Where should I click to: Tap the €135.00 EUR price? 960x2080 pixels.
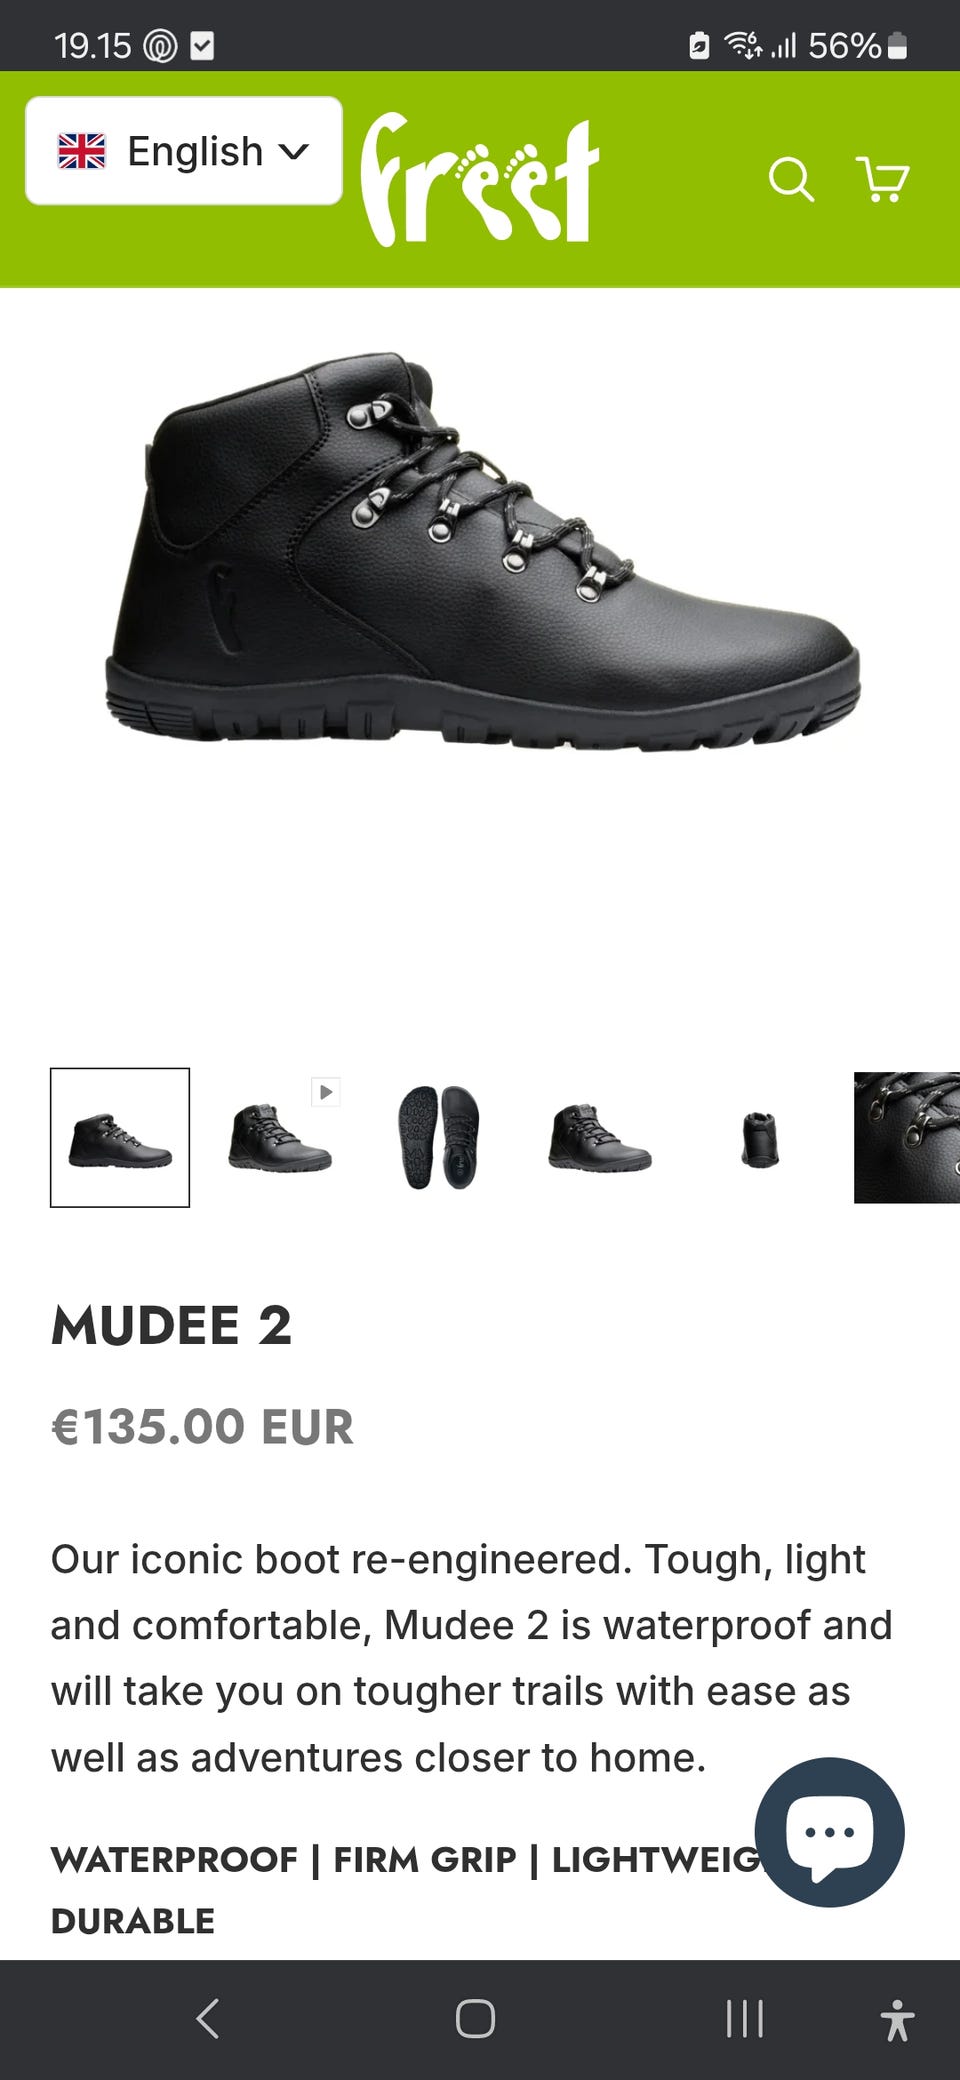click(x=202, y=1427)
